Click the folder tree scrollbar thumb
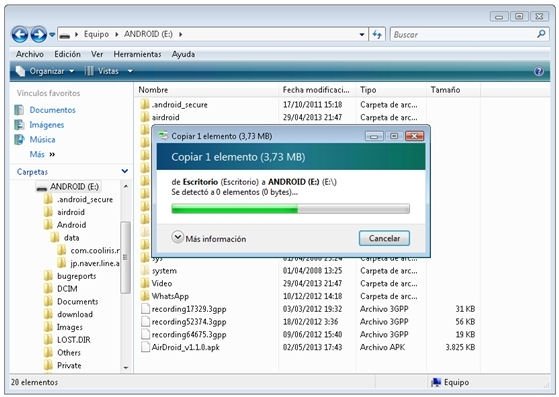 125,257
